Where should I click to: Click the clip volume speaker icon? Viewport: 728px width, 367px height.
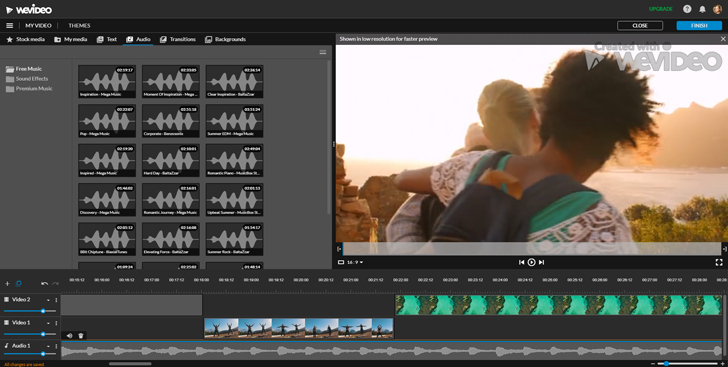[69, 335]
